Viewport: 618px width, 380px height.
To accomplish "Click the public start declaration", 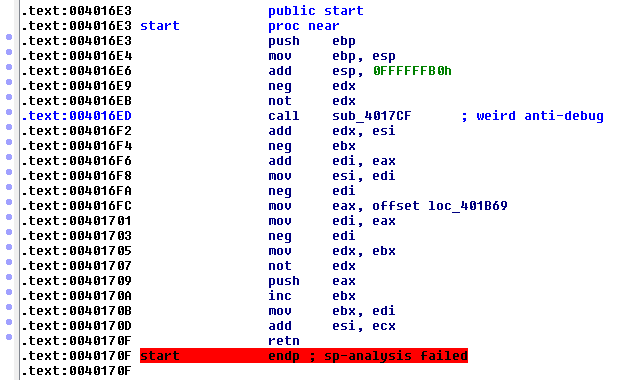I will pyautogui.click(x=315, y=11).
